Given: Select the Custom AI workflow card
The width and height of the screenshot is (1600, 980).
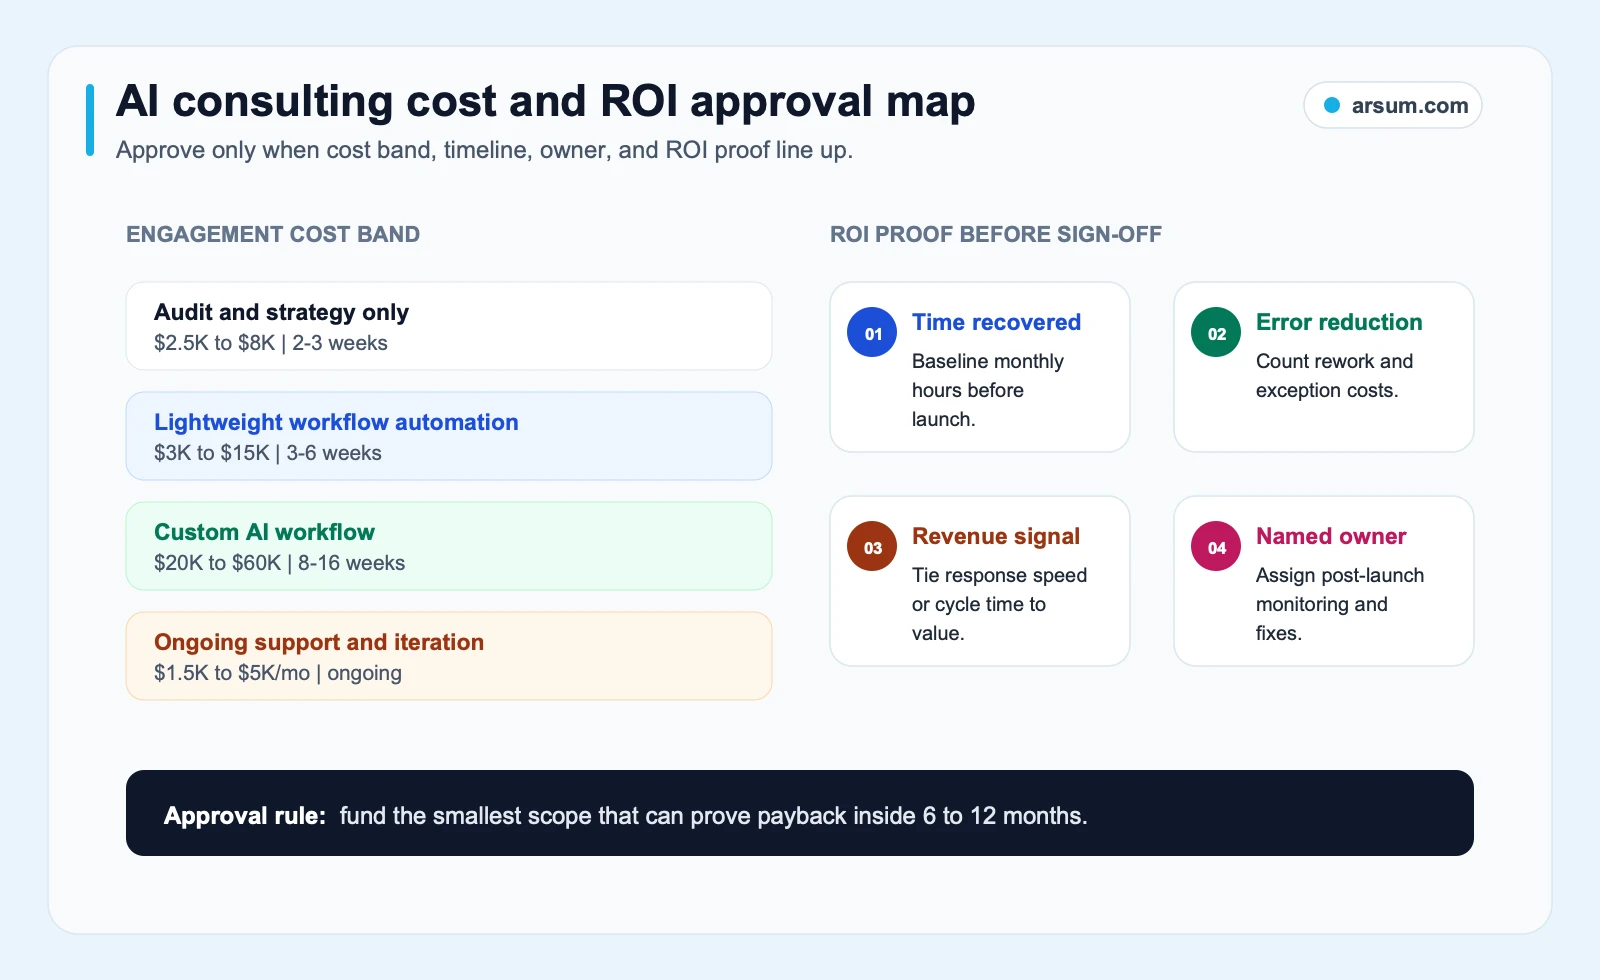Looking at the screenshot, I should tap(449, 546).
